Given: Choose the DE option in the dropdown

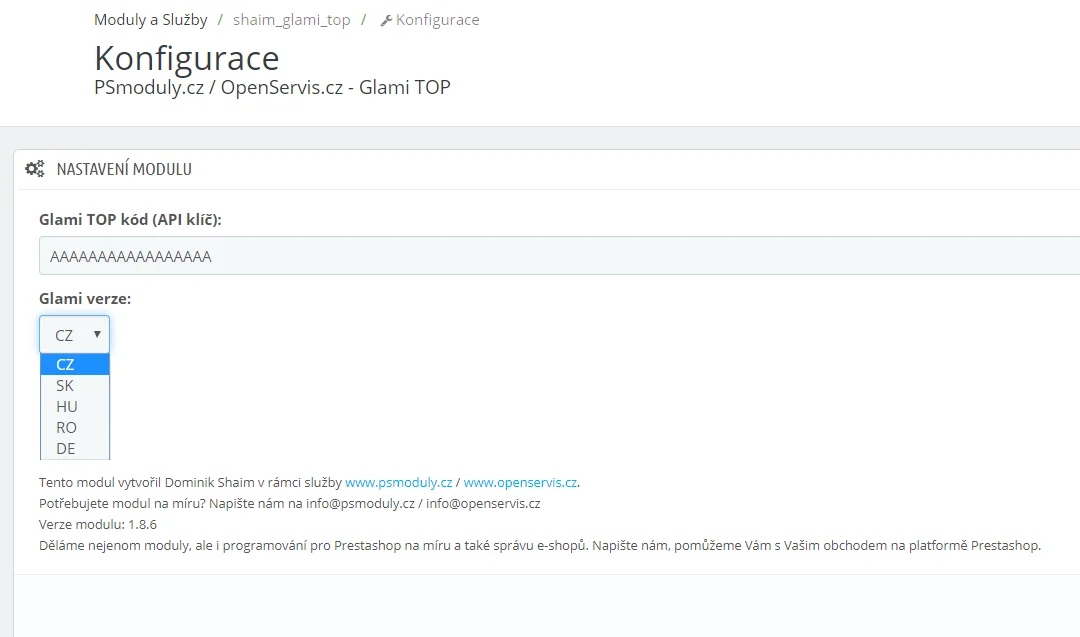Looking at the screenshot, I should [66, 448].
